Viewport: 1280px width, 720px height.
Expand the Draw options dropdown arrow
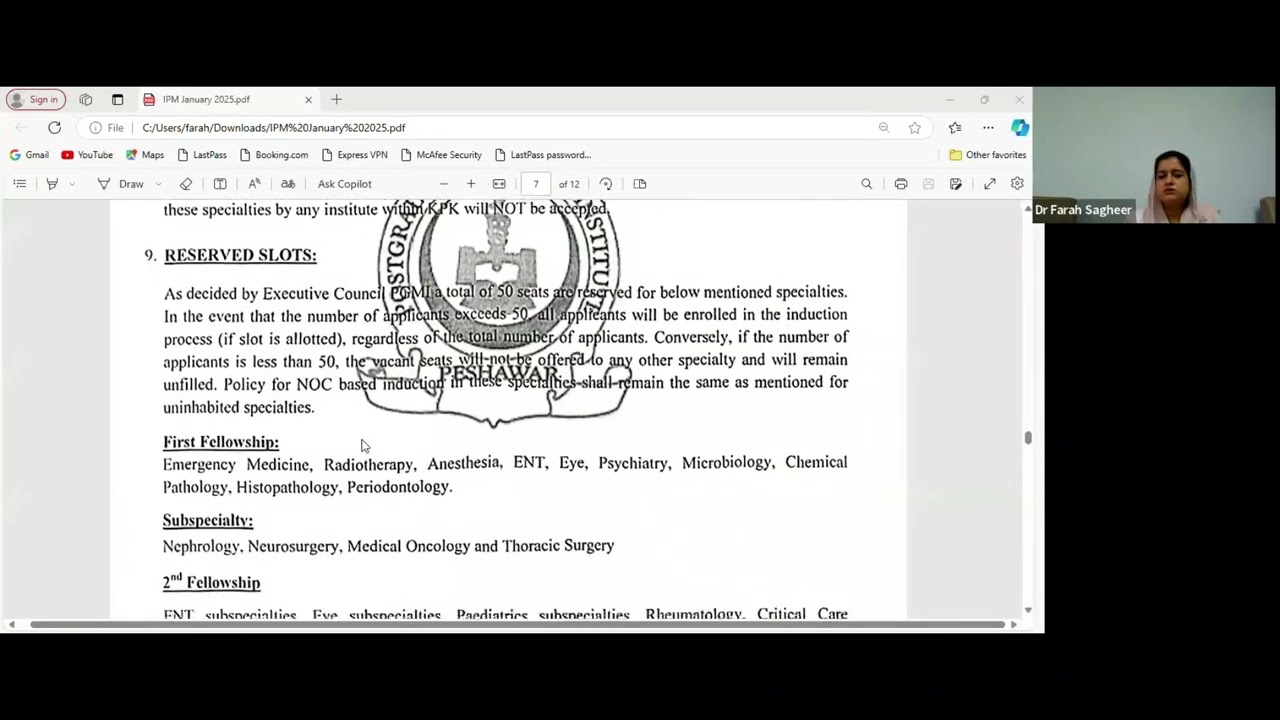tap(158, 184)
